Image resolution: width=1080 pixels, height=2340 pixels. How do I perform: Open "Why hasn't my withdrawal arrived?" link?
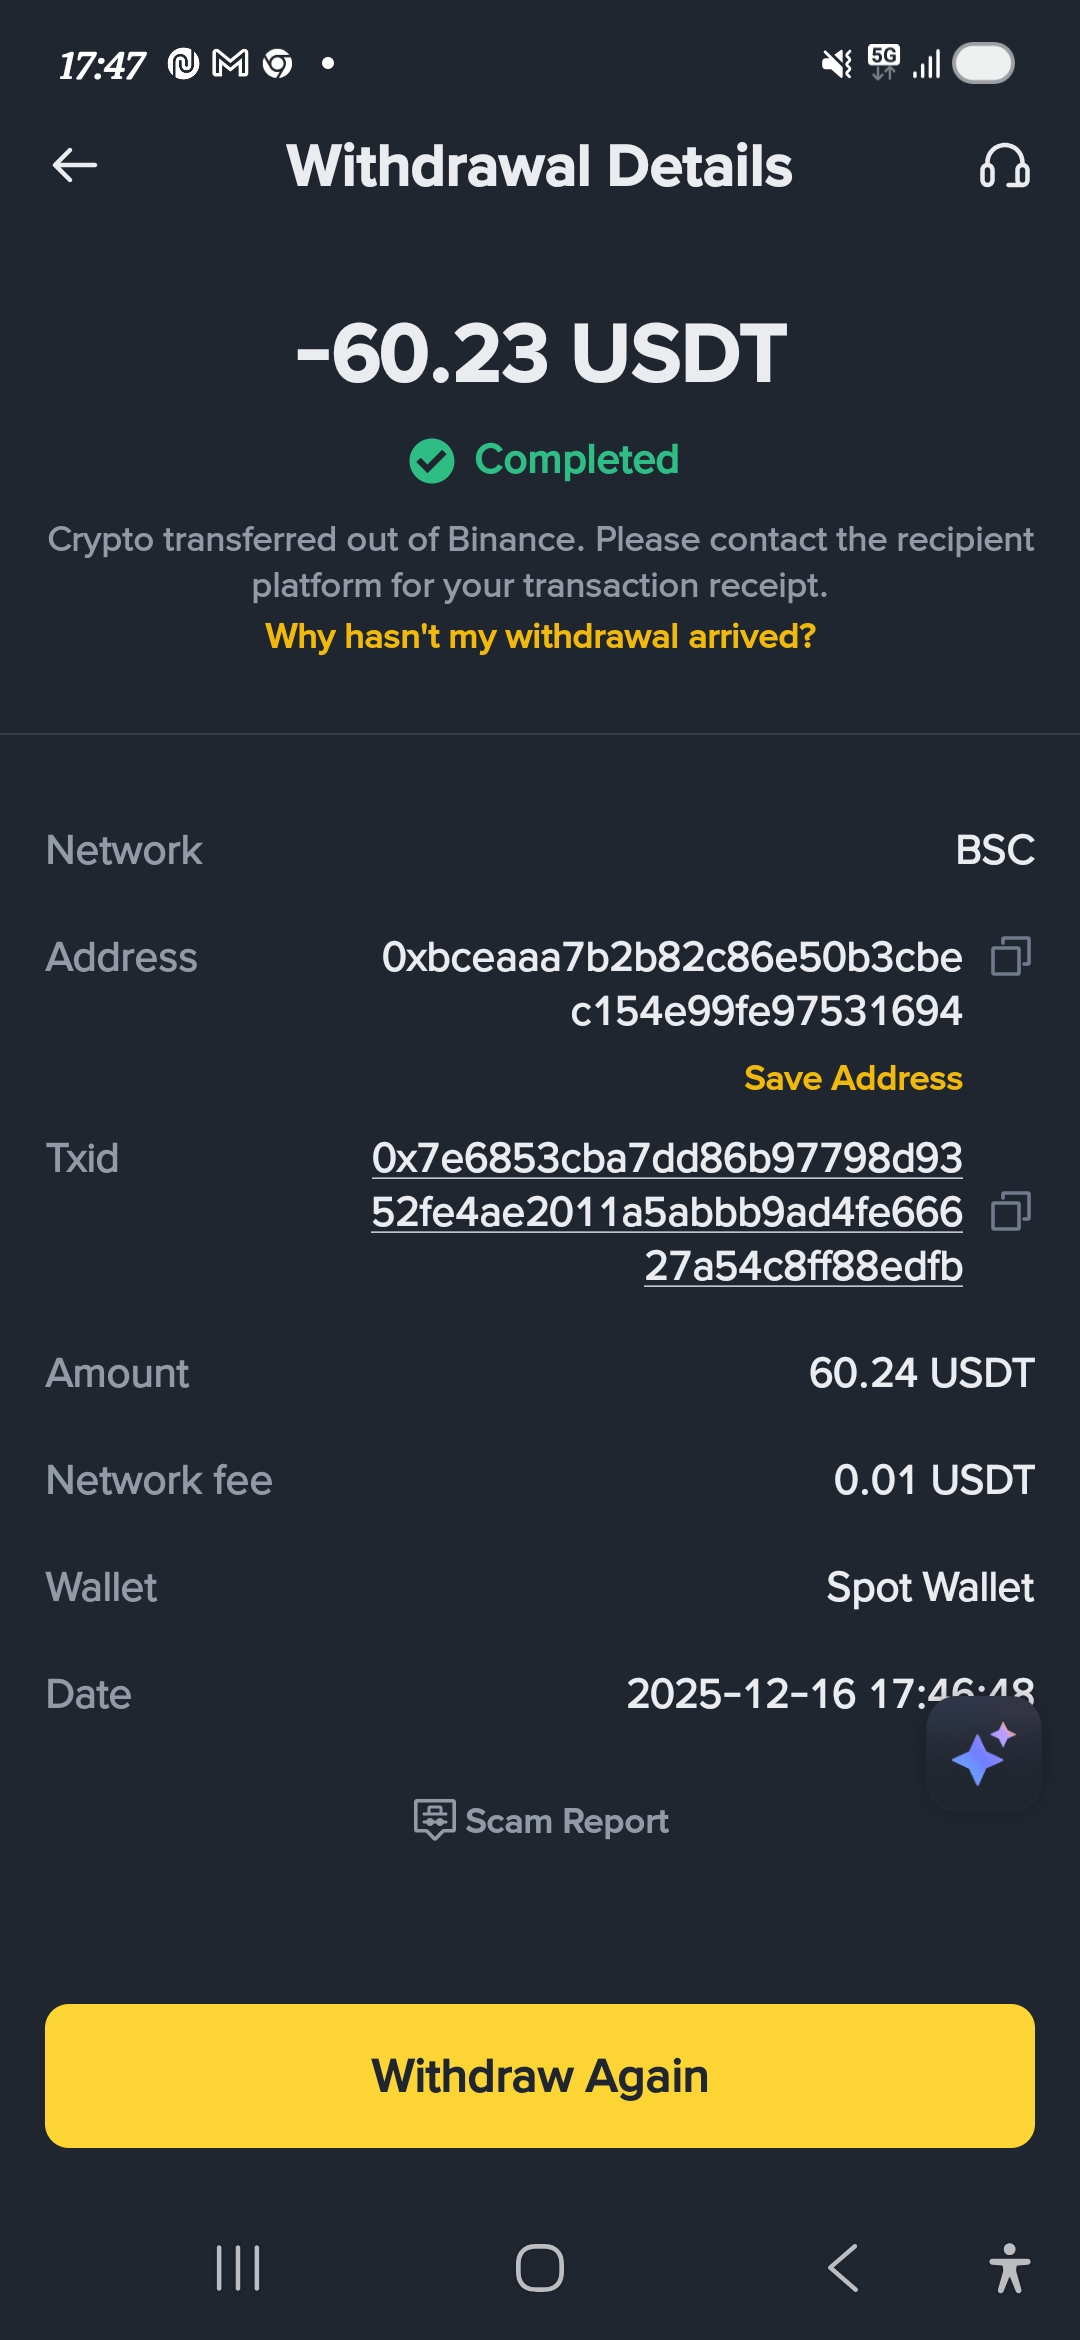click(540, 636)
